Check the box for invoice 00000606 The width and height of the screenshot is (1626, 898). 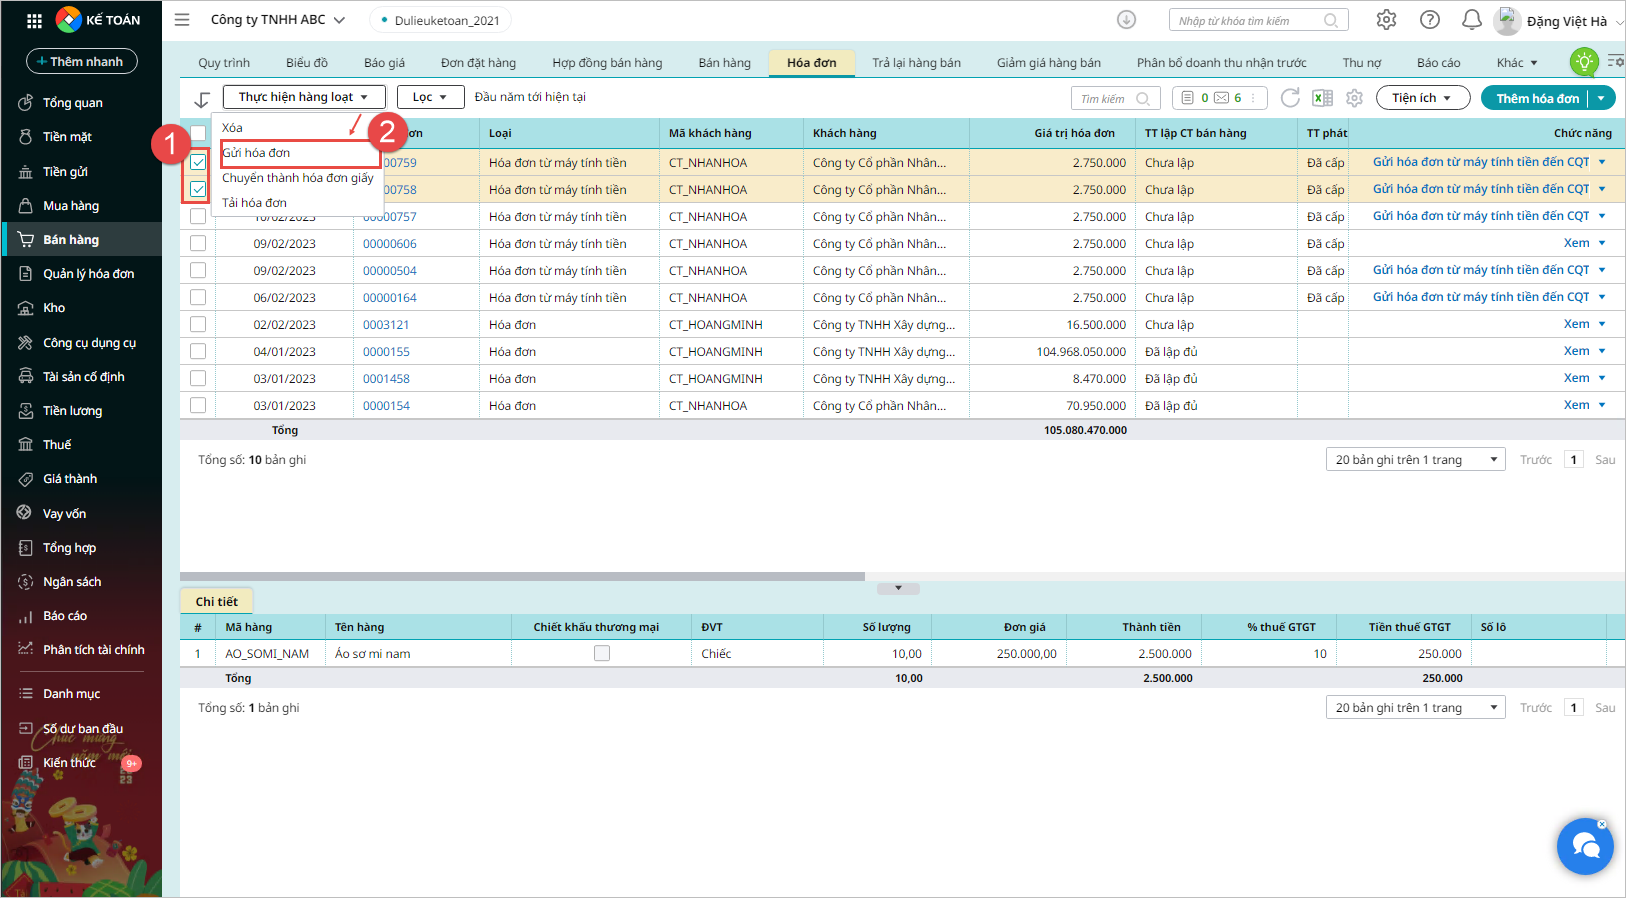(198, 243)
